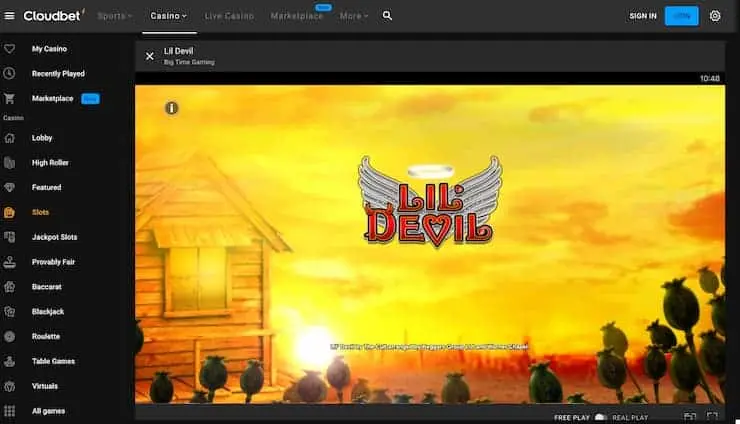Viewport: 740px width, 424px height.
Task: Go to the Cloudbet home logo
Action: coord(54,16)
